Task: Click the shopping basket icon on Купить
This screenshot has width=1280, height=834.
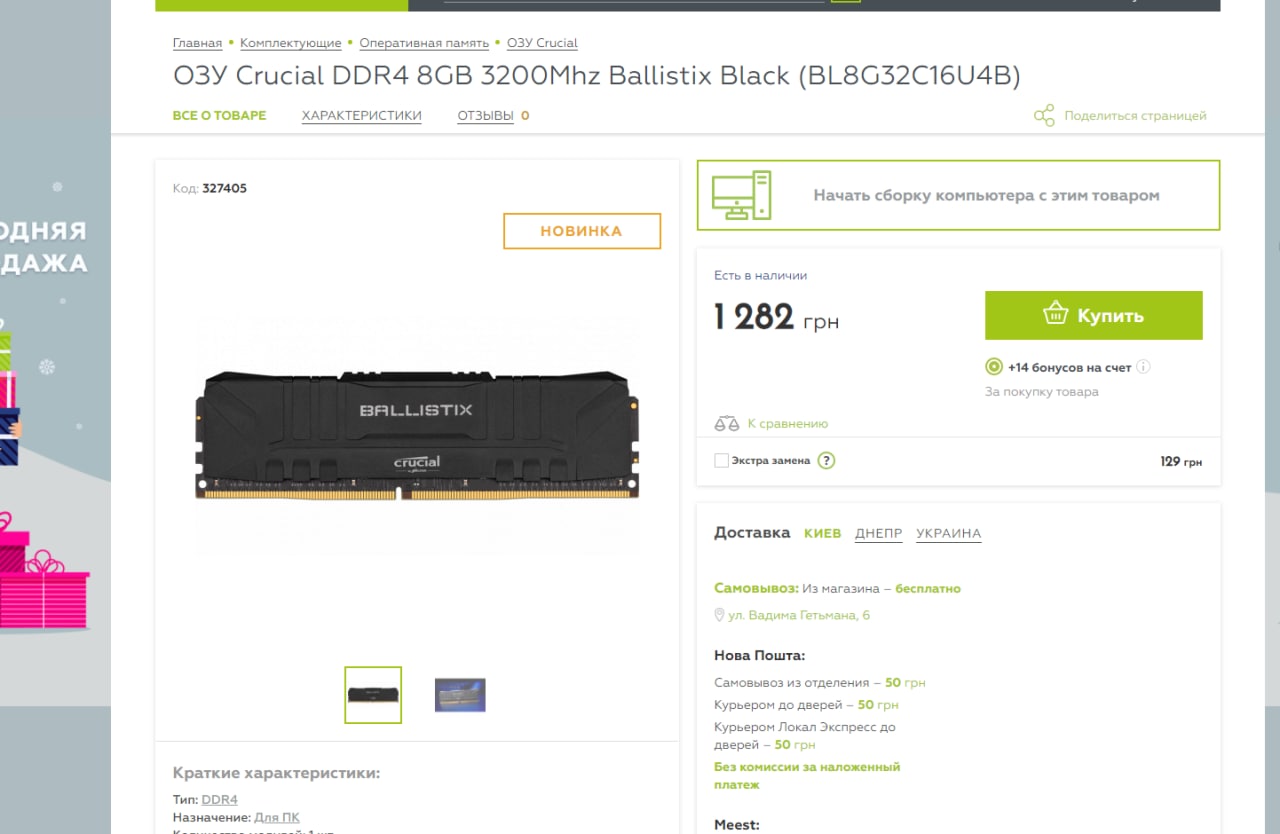Action: tap(1056, 314)
